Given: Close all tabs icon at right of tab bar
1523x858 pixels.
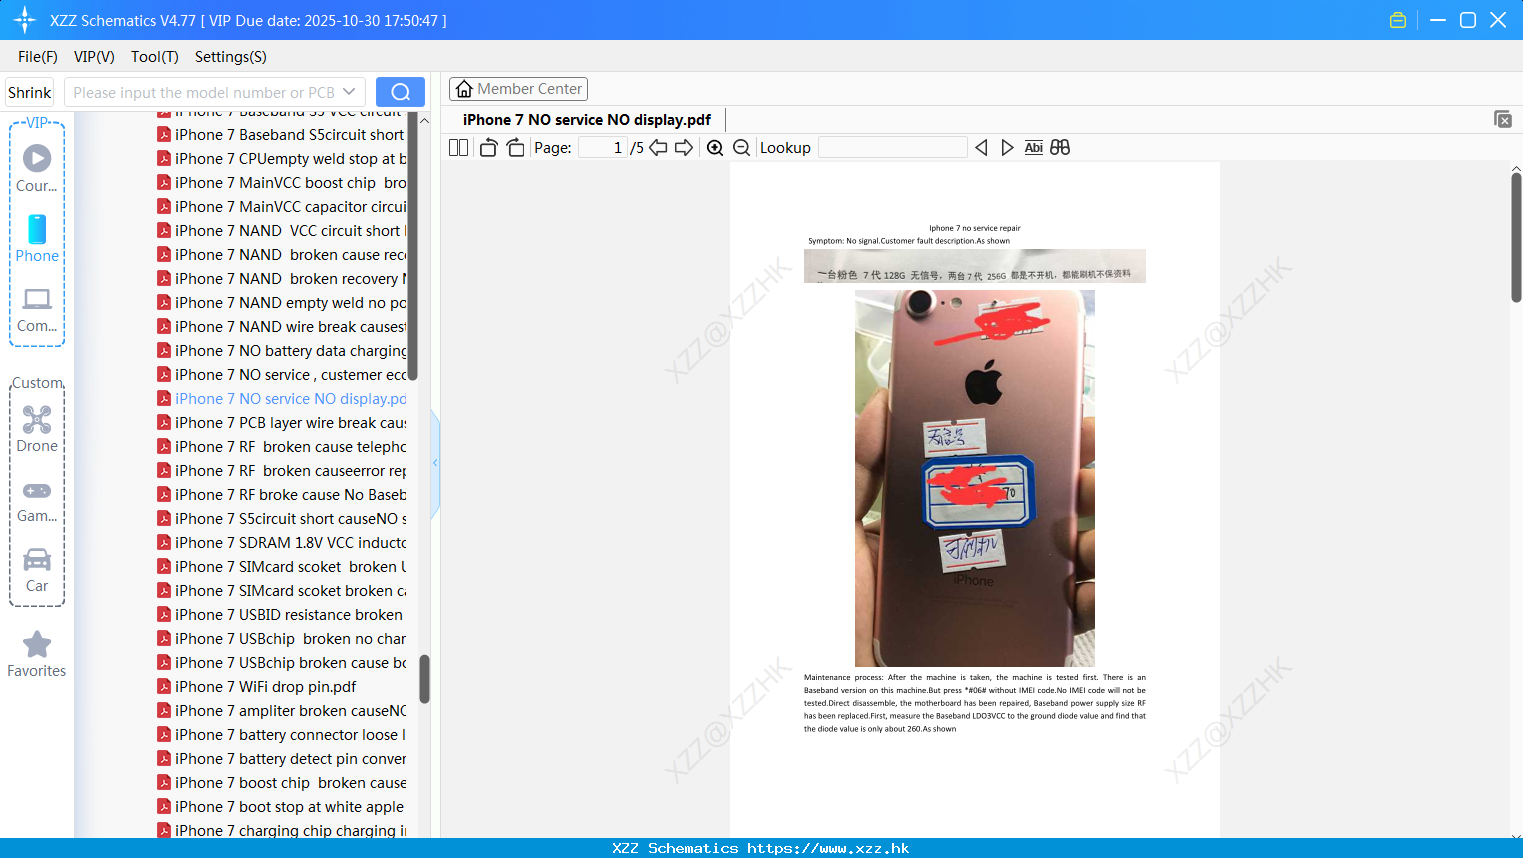Looking at the screenshot, I should pyautogui.click(x=1503, y=119).
